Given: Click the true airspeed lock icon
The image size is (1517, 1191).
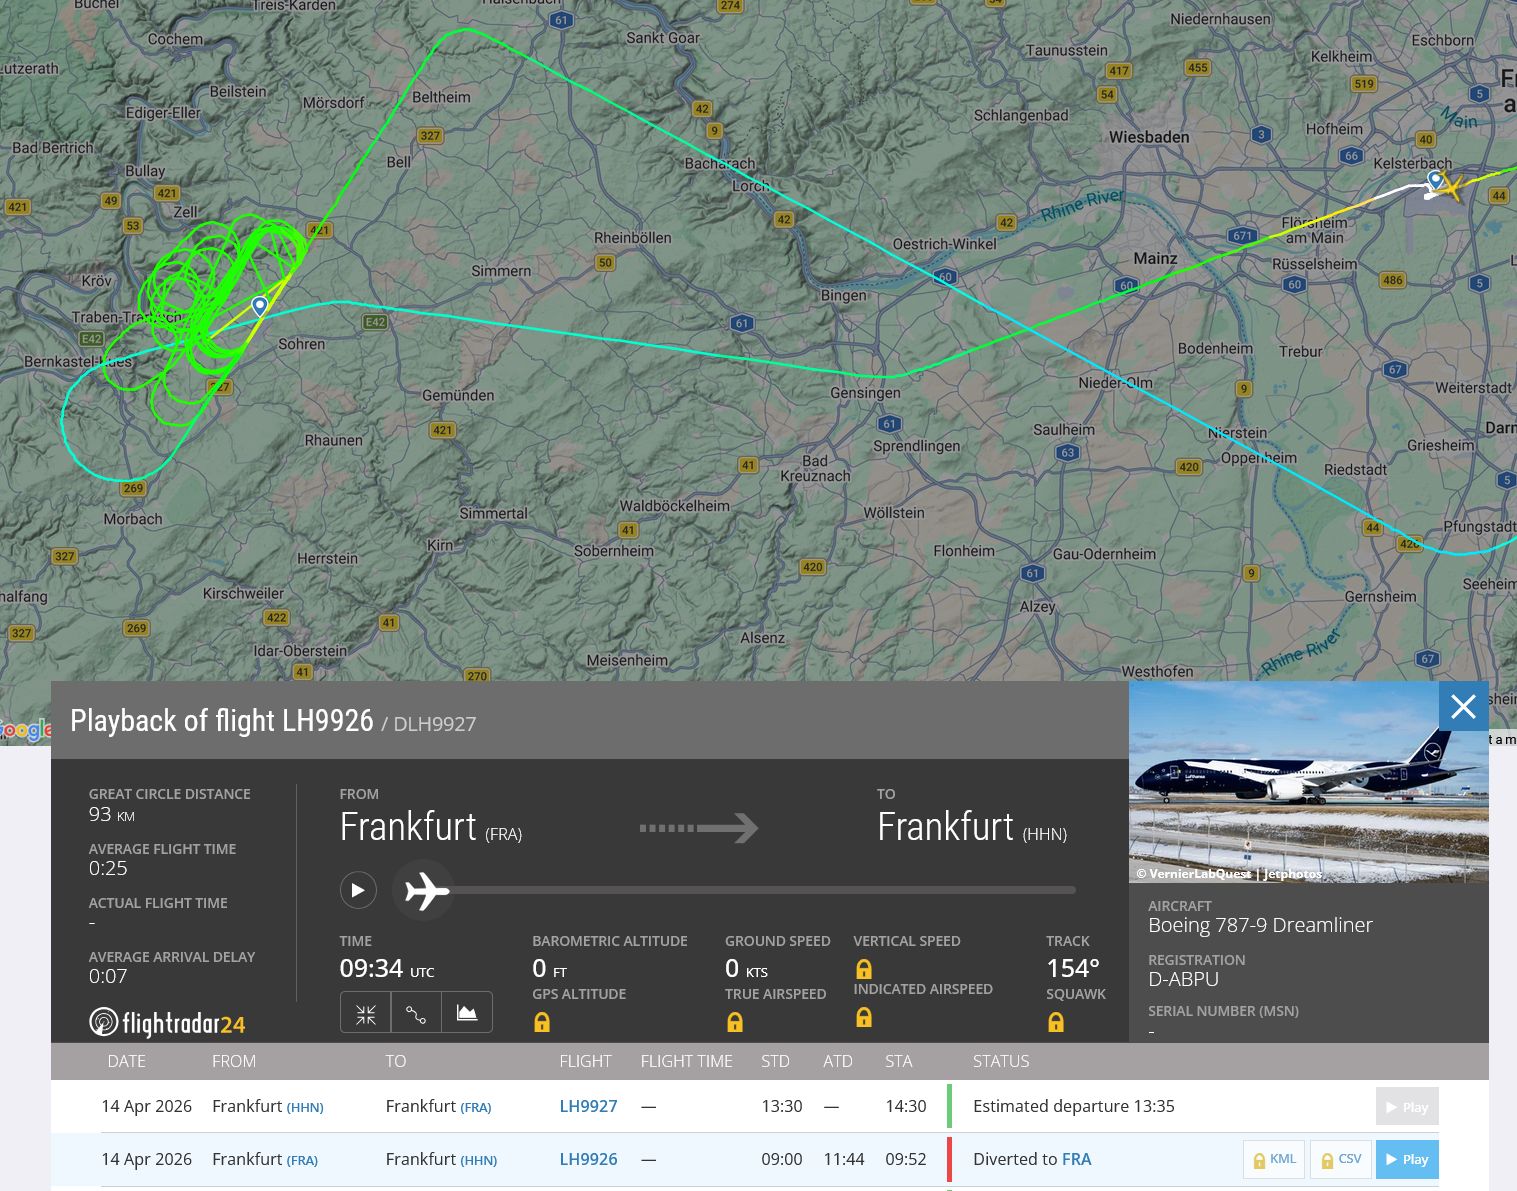Looking at the screenshot, I should (734, 1022).
